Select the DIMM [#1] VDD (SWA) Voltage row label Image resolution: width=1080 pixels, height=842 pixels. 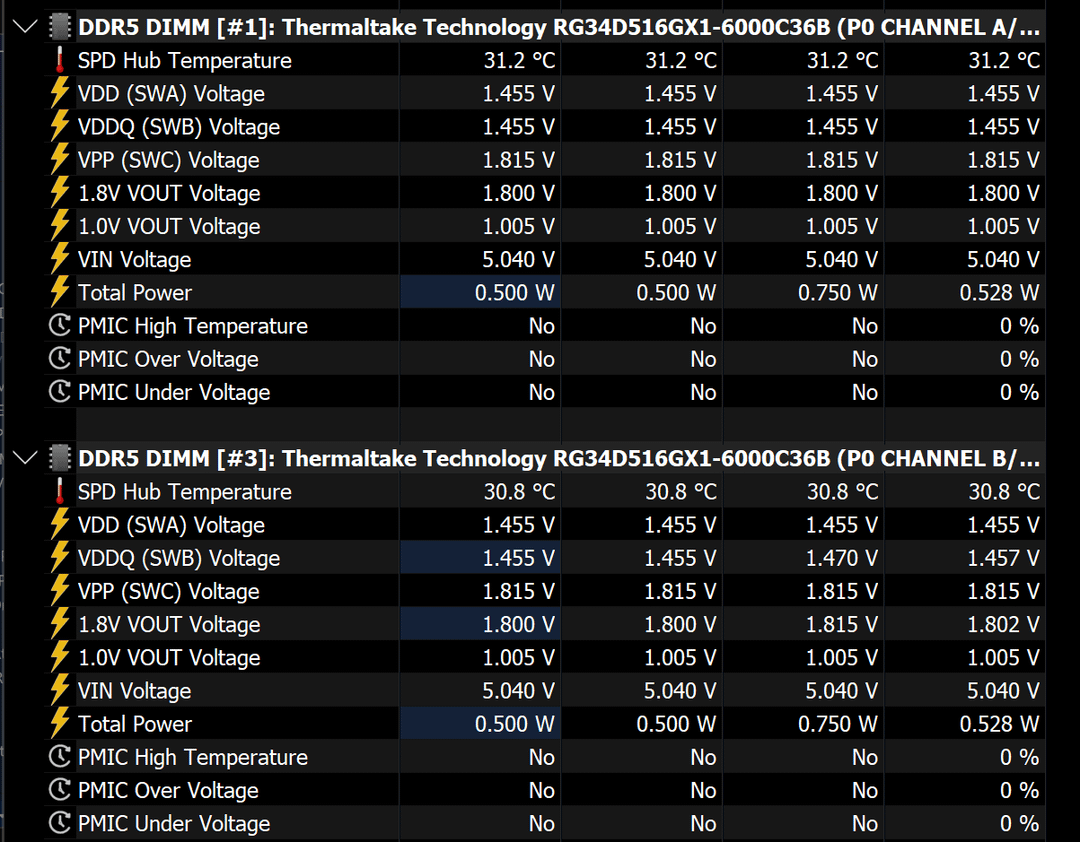click(171, 94)
